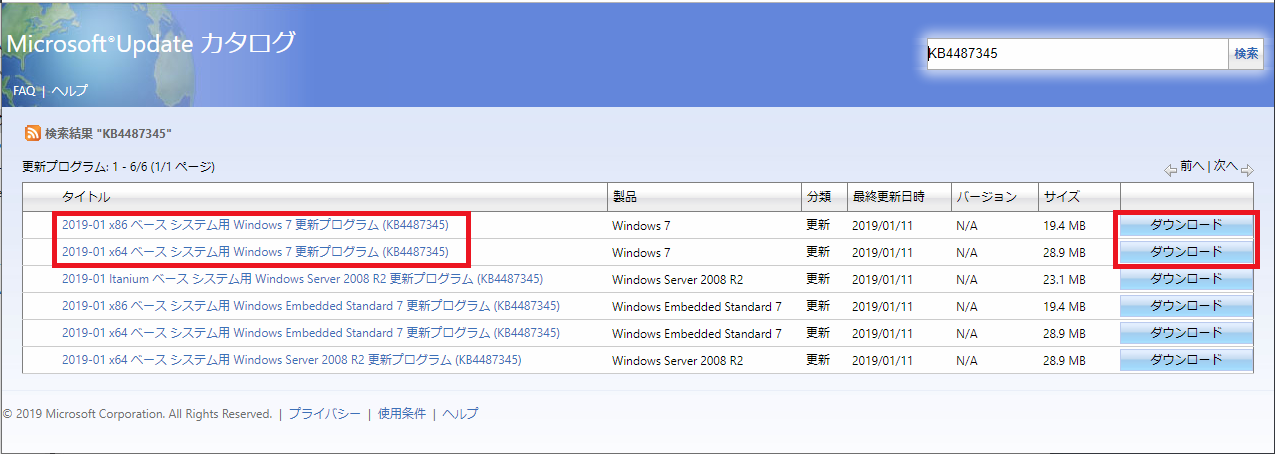Sort by バージョン column header

[986, 197]
